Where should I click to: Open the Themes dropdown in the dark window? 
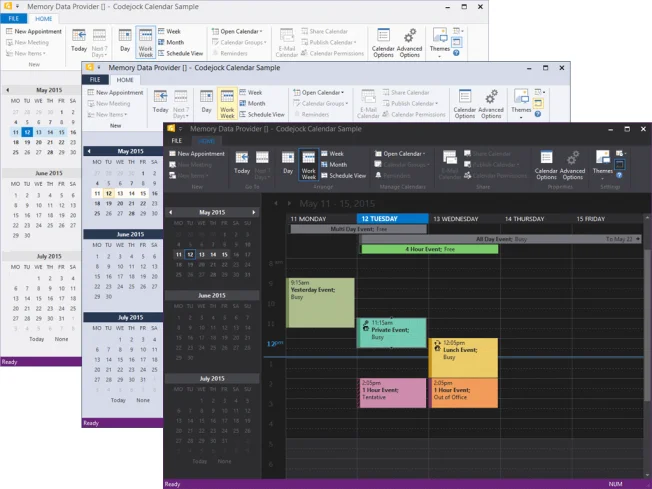click(602, 164)
